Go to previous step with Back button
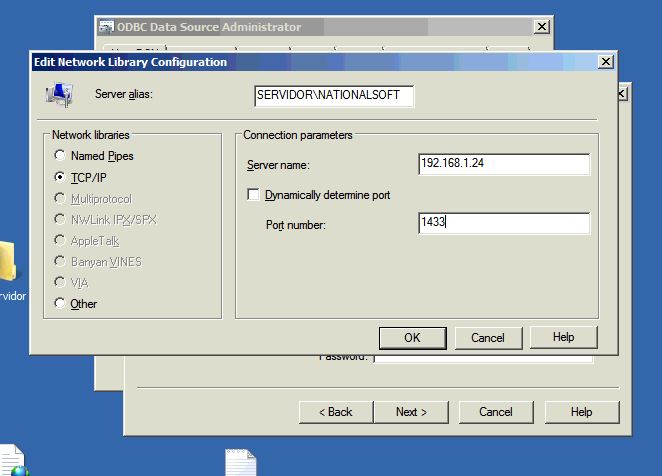 tap(336, 412)
